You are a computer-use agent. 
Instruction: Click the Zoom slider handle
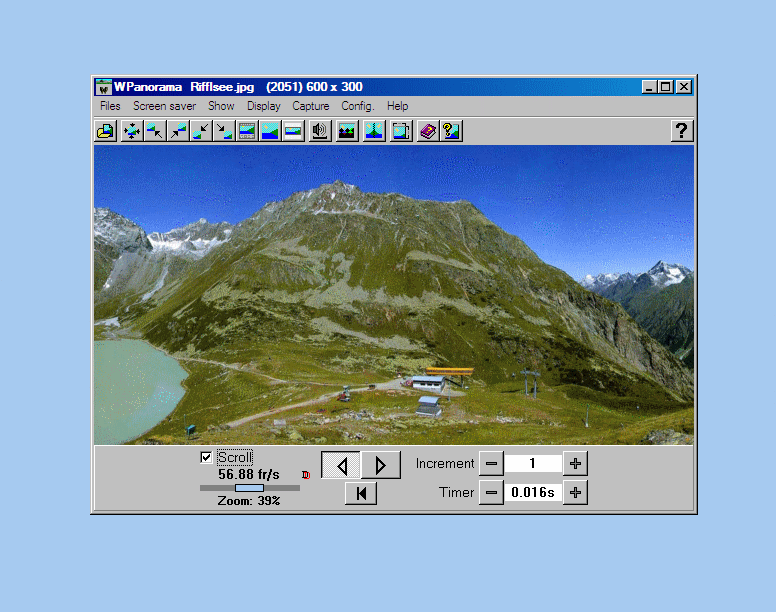[249, 488]
